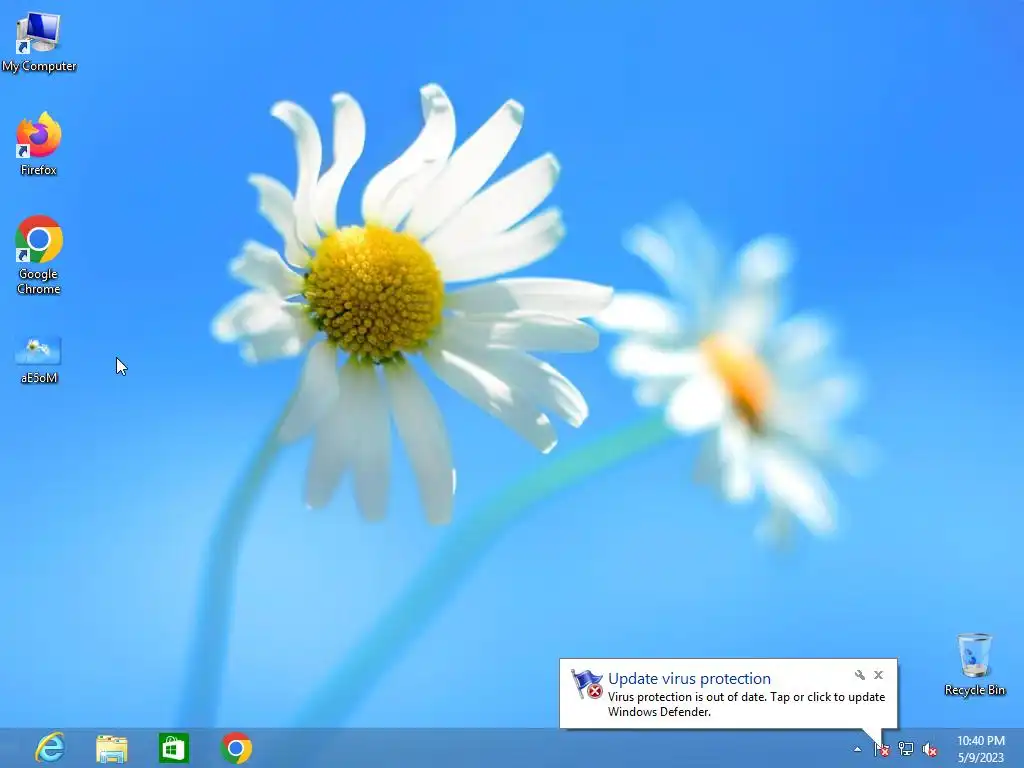Image resolution: width=1024 pixels, height=768 pixels.
Task: Select the Firefox desktop shortcut
Action: point(39,144)
